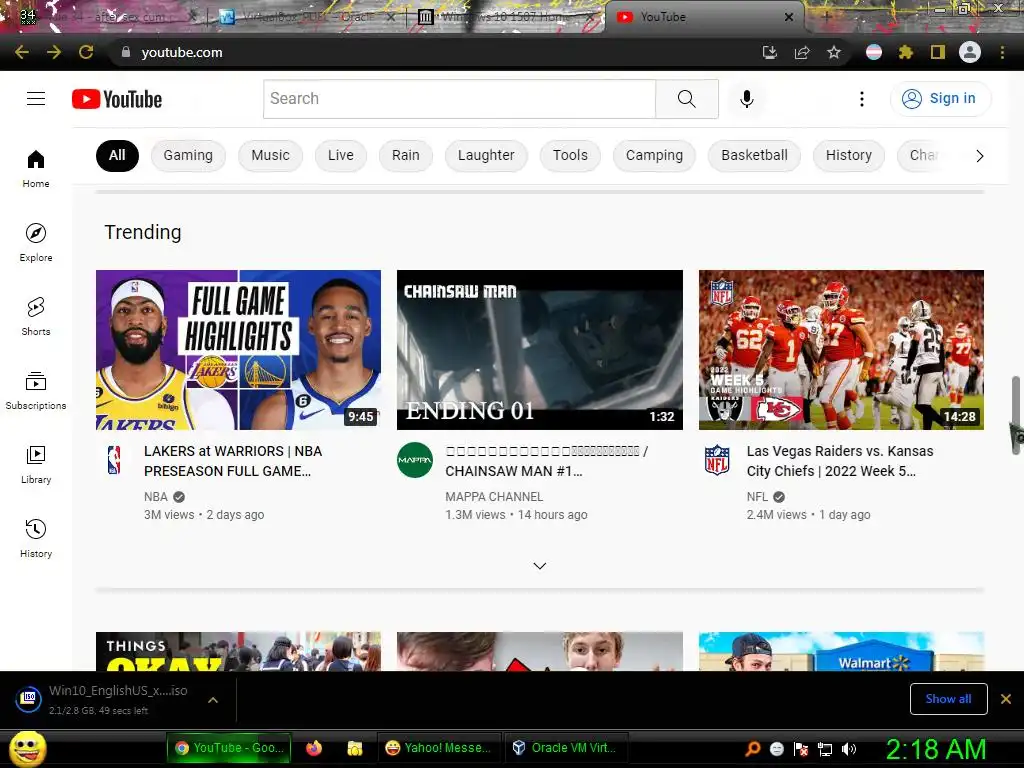Open YouTube settings three-dot menu

point(861,99)
